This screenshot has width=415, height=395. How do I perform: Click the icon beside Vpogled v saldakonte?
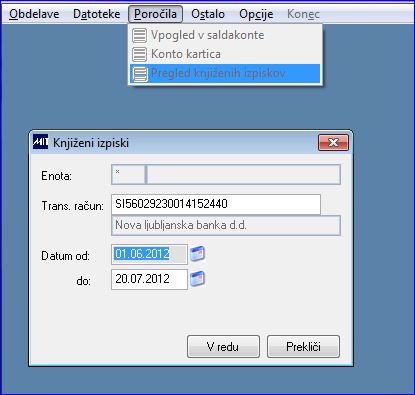pos(139,35)
